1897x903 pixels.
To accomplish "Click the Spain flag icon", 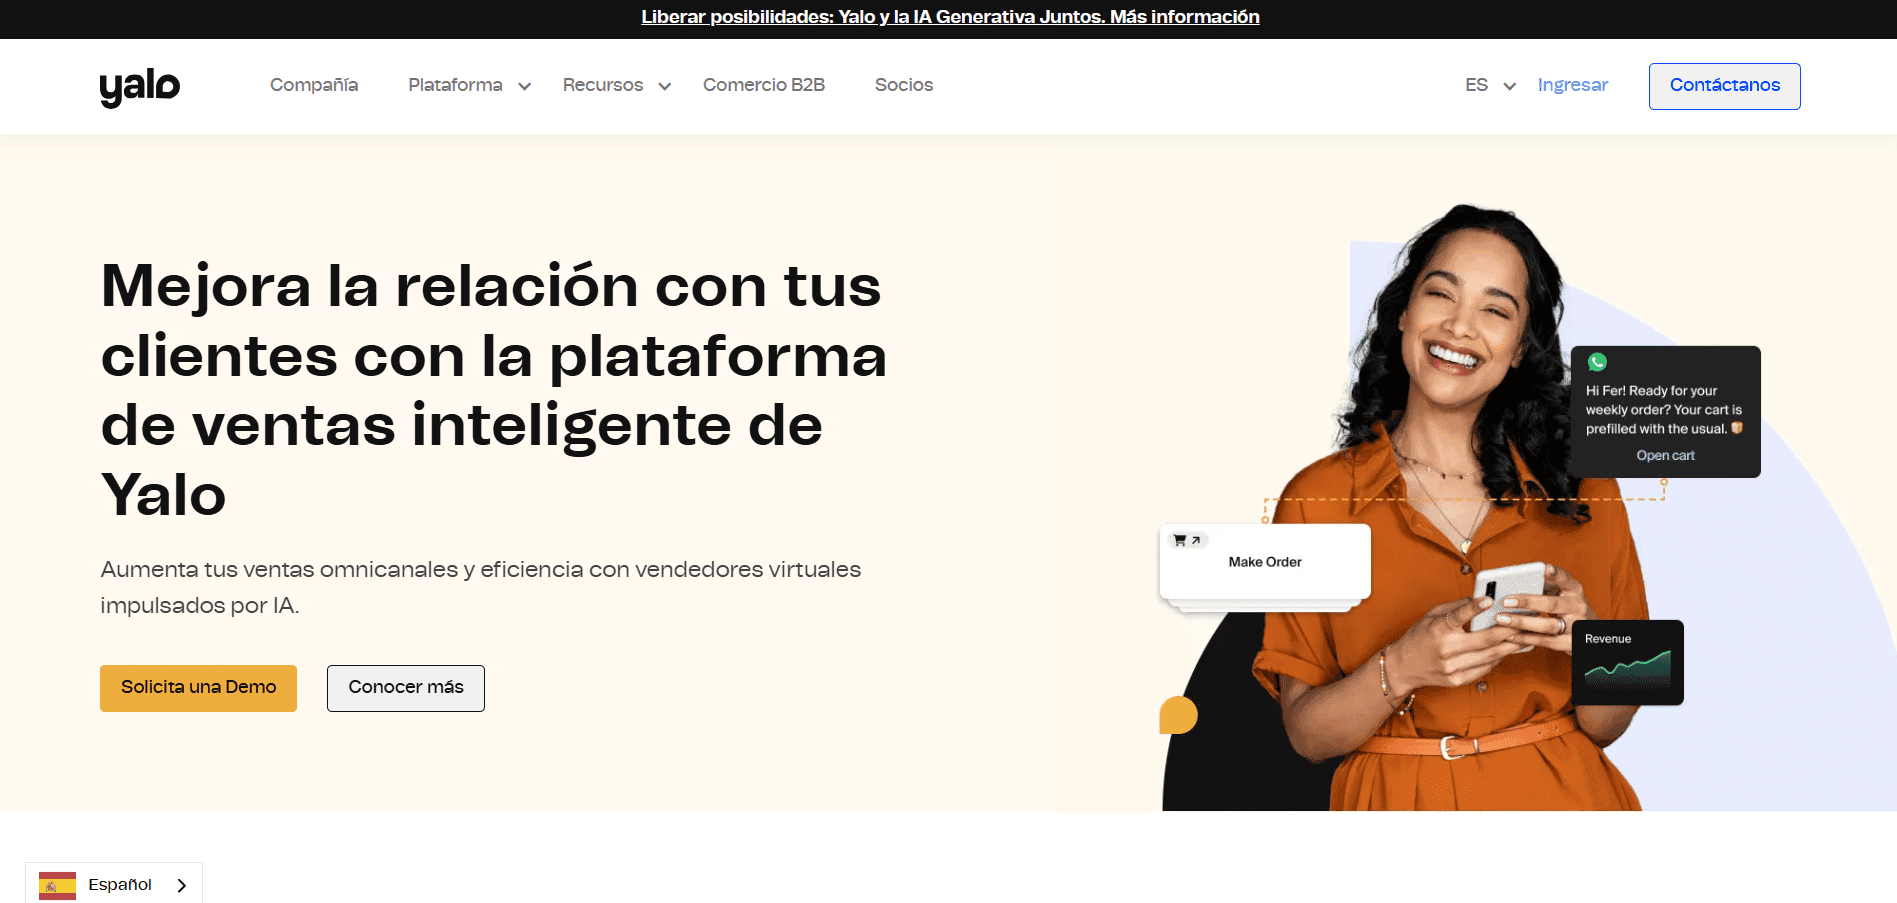I will pos(57,885).
